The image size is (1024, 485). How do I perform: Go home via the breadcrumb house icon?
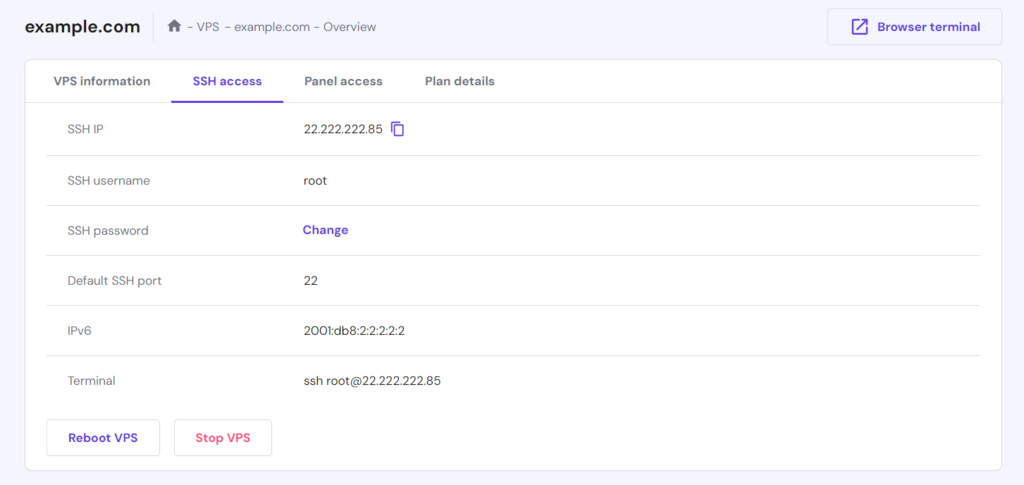[174, 27]
